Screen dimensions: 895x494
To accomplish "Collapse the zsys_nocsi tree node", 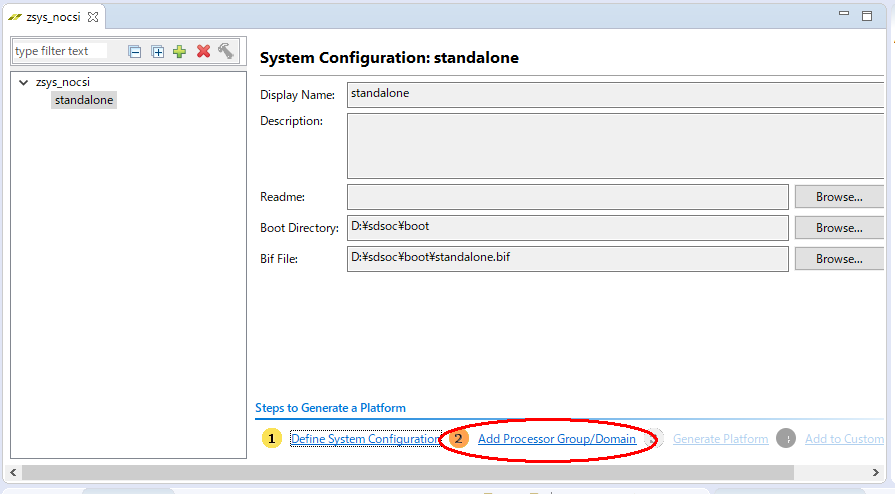I will [x=23, y=83].
